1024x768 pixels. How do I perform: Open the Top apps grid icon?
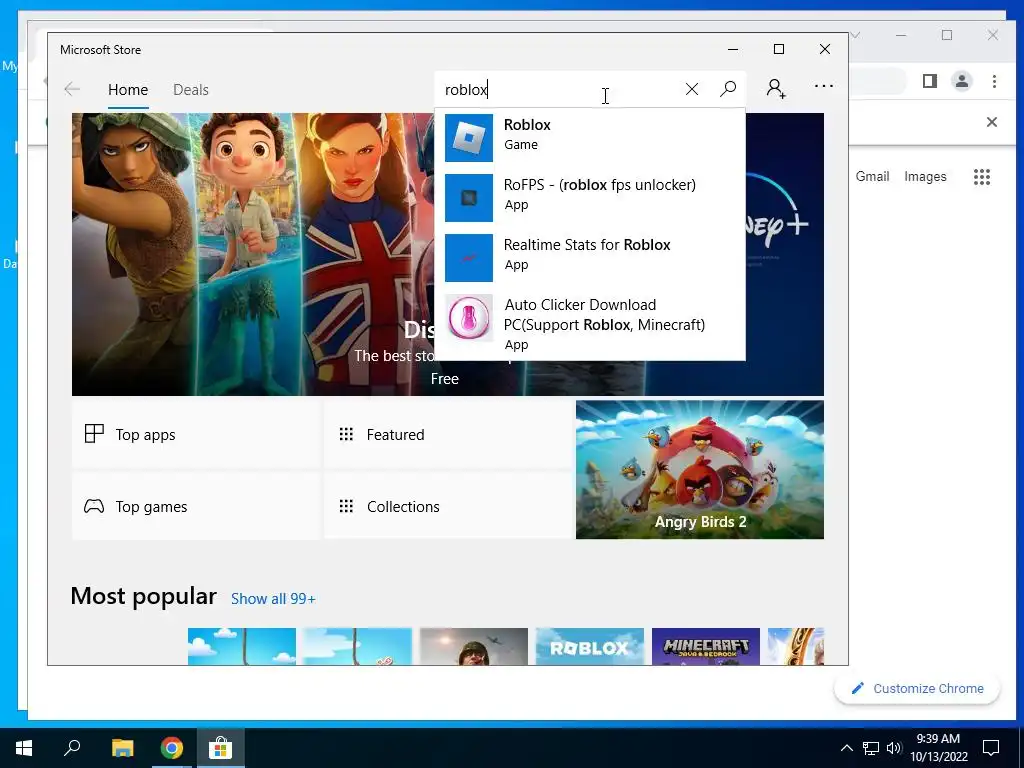point(94,434)
